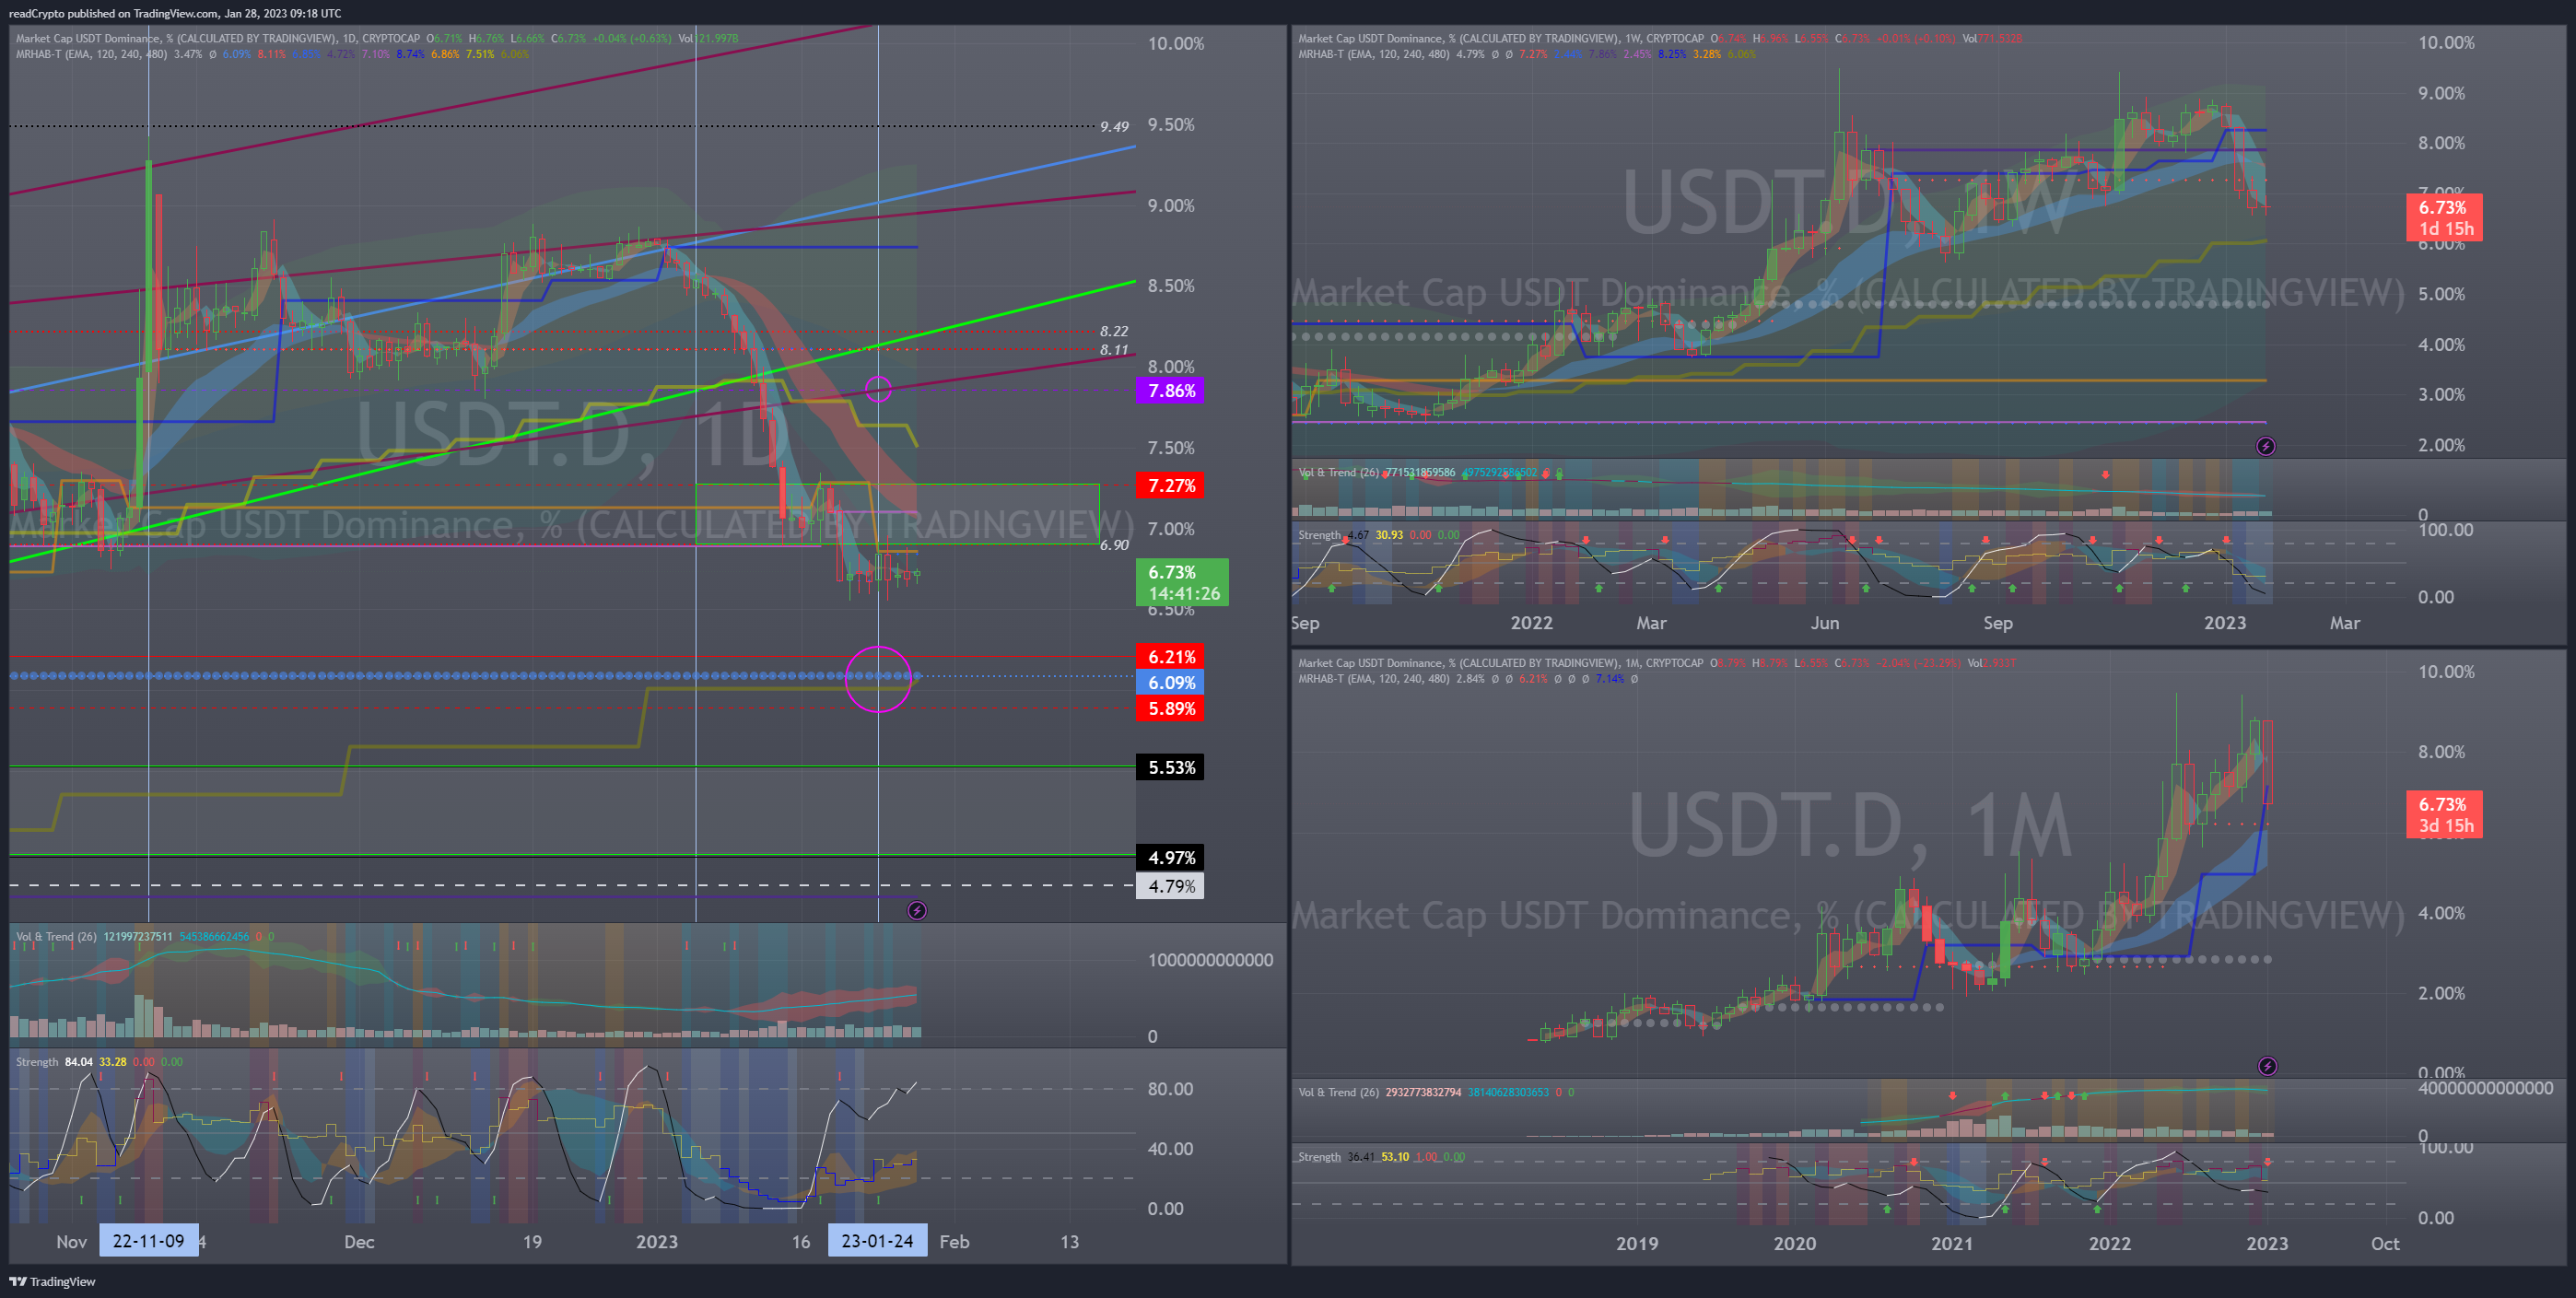This screenshot has width=2576, height=1298.
Task: Click the lightning icon in the 1D chart
Action: (x=917, y=910)
